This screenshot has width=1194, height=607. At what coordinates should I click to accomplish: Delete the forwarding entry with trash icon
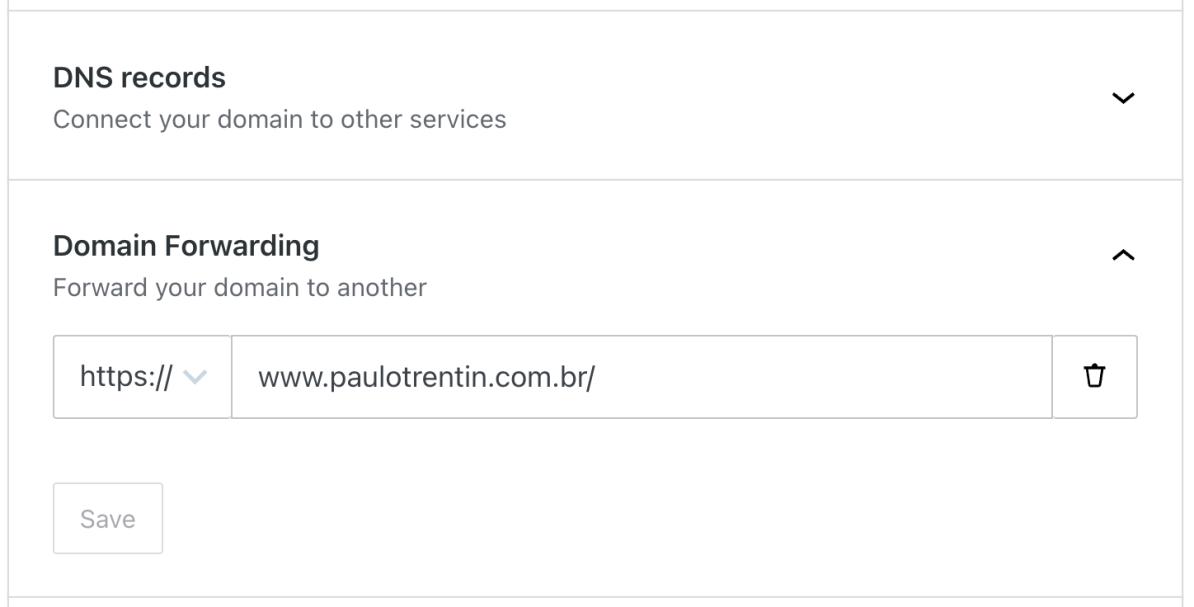1095,376
